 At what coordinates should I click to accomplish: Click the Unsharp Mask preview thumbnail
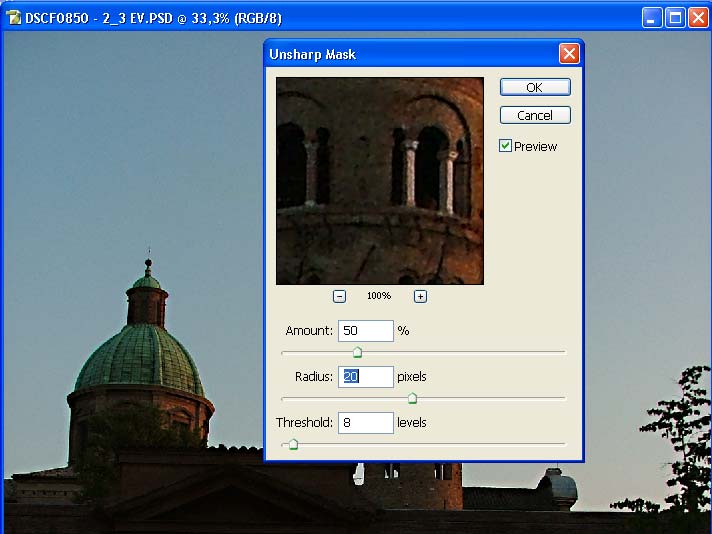pyautogui.click(x=380, y=181)
